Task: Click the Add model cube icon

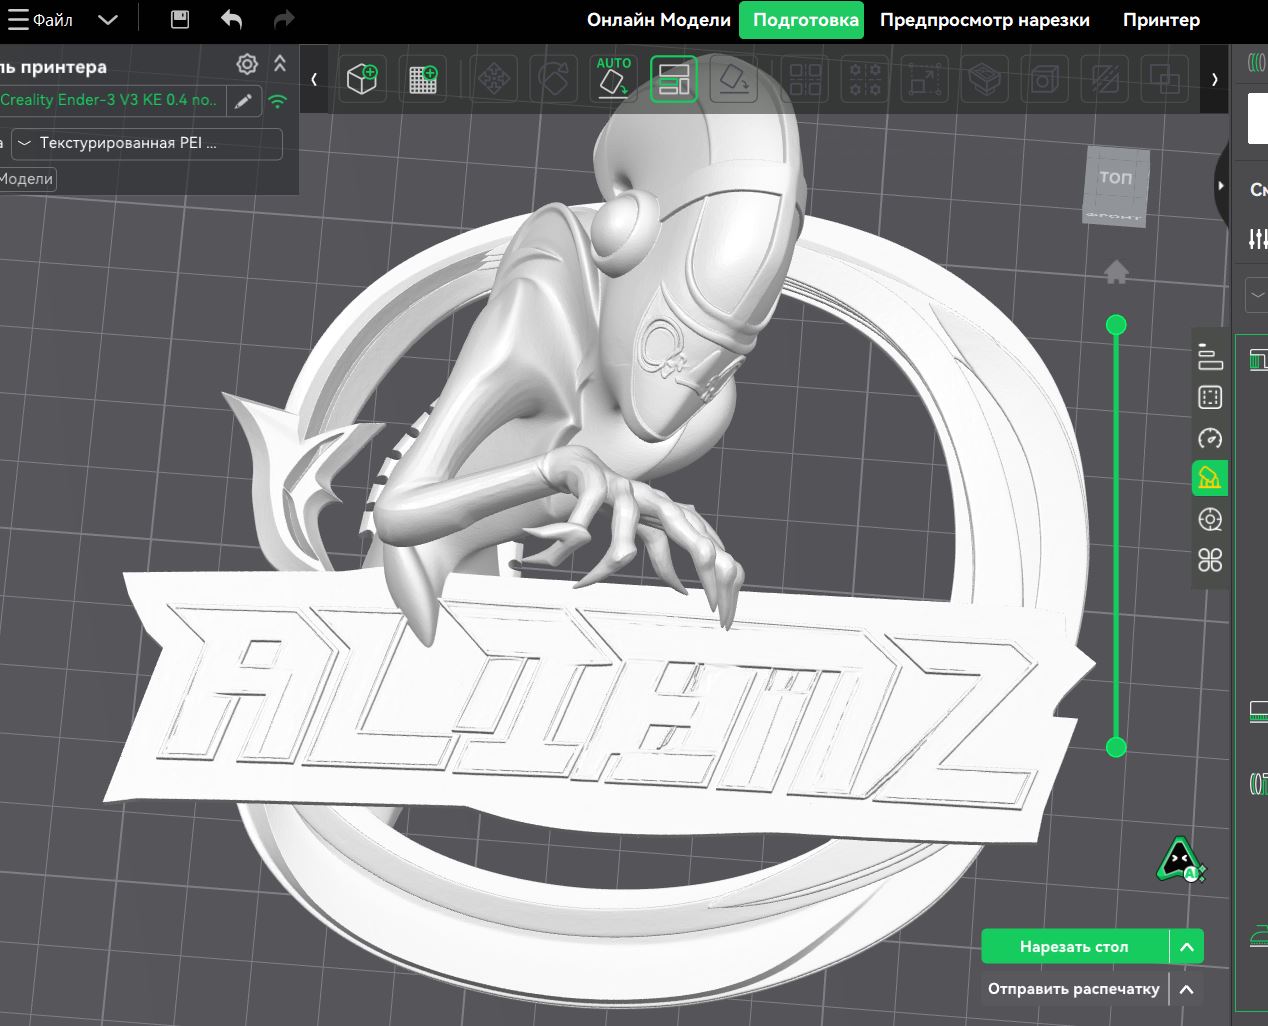Action: (362, 79)
